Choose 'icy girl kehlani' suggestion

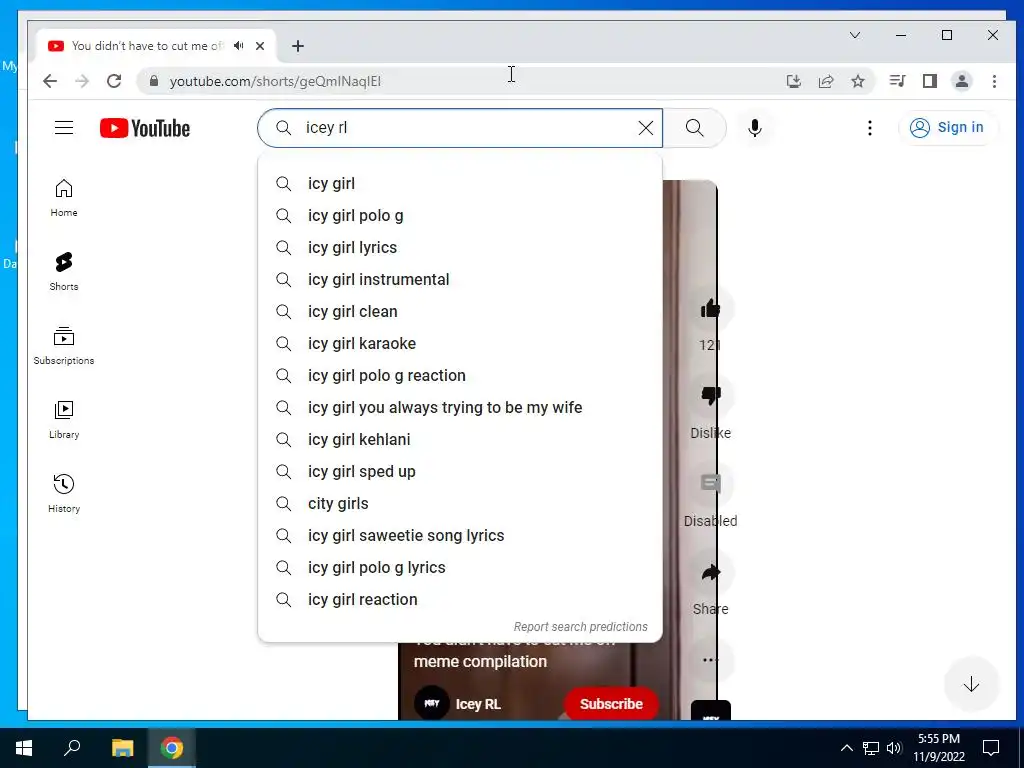coord(460,440)
